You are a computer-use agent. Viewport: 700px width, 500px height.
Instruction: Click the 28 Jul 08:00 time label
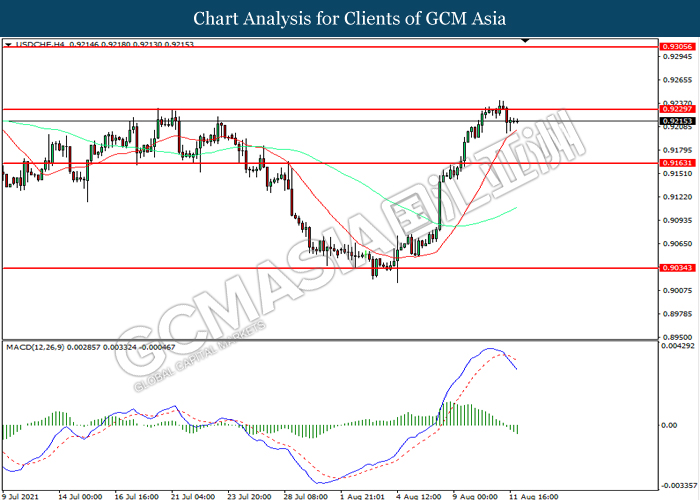305,496
